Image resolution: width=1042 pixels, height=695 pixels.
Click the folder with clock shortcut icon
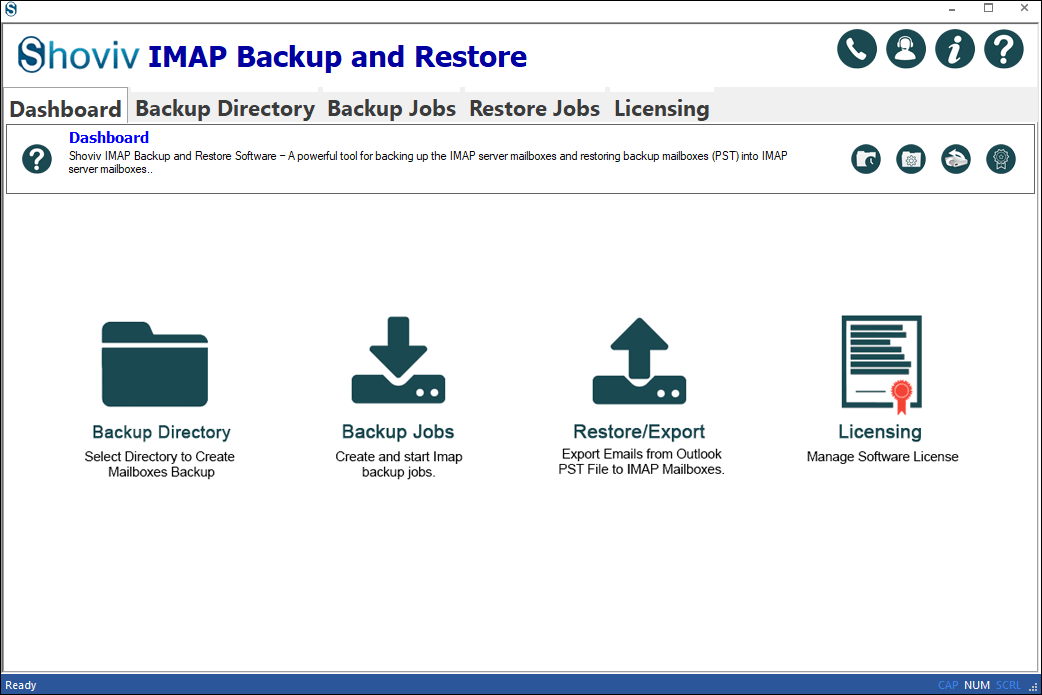866,159
